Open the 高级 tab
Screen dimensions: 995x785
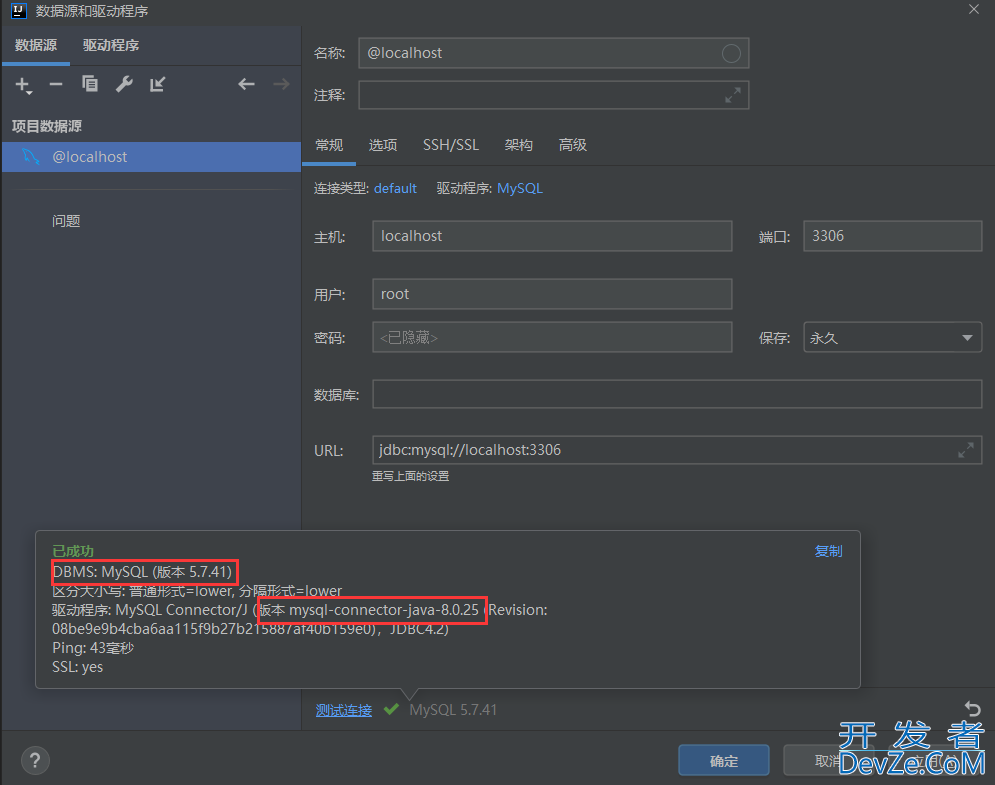pyautogui.click(x=572, y=145)
